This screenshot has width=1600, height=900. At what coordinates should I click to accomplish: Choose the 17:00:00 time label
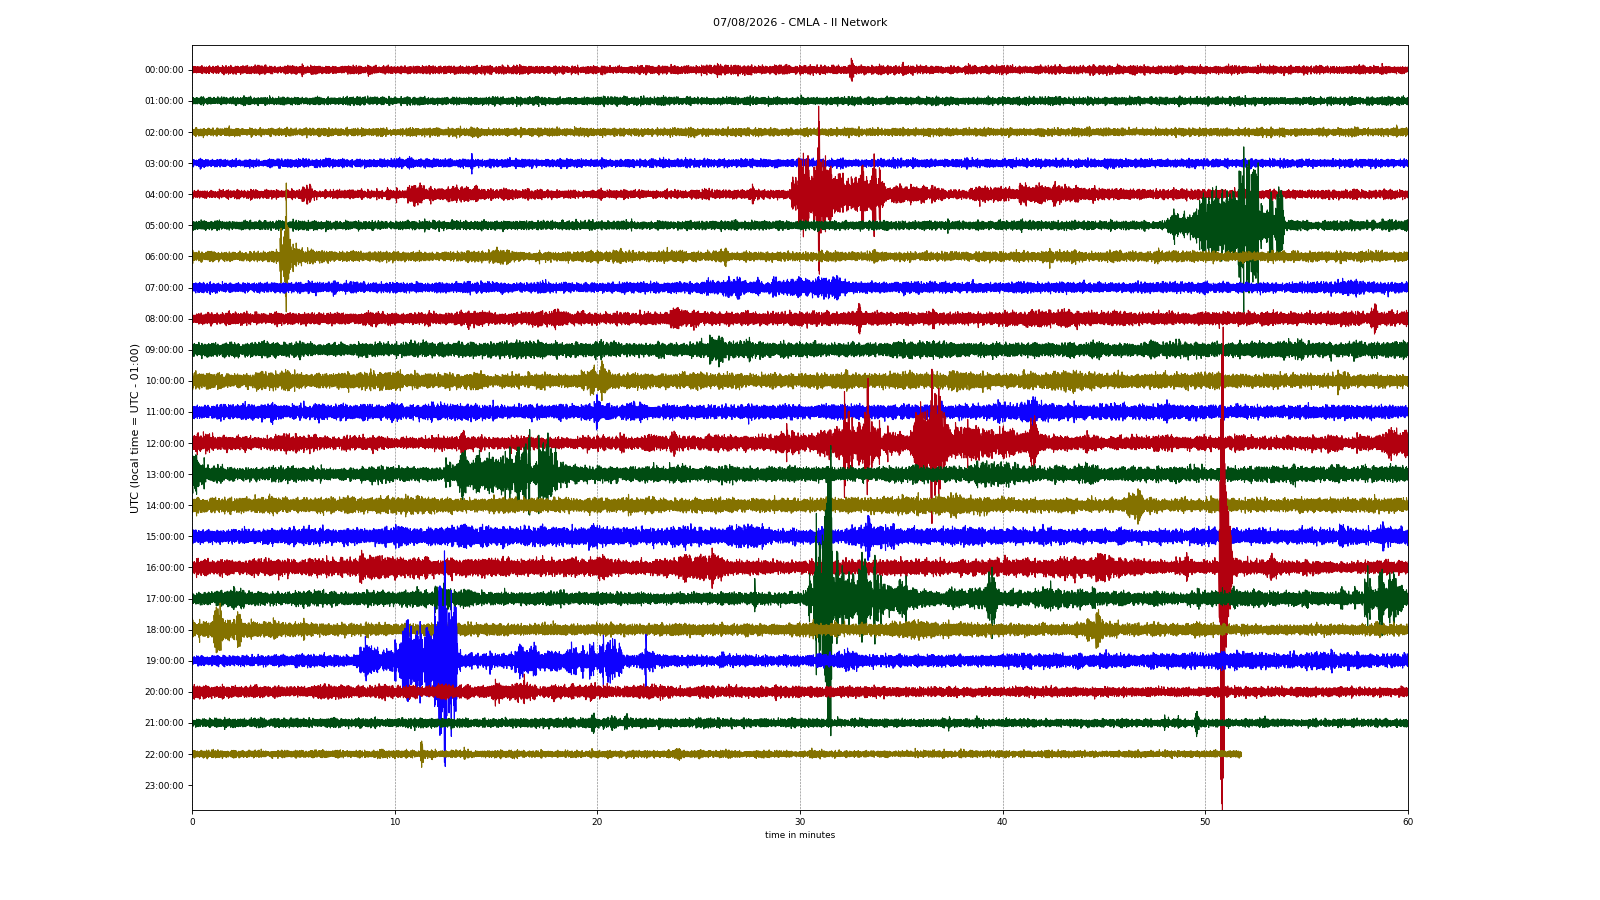tap(164, 598)
